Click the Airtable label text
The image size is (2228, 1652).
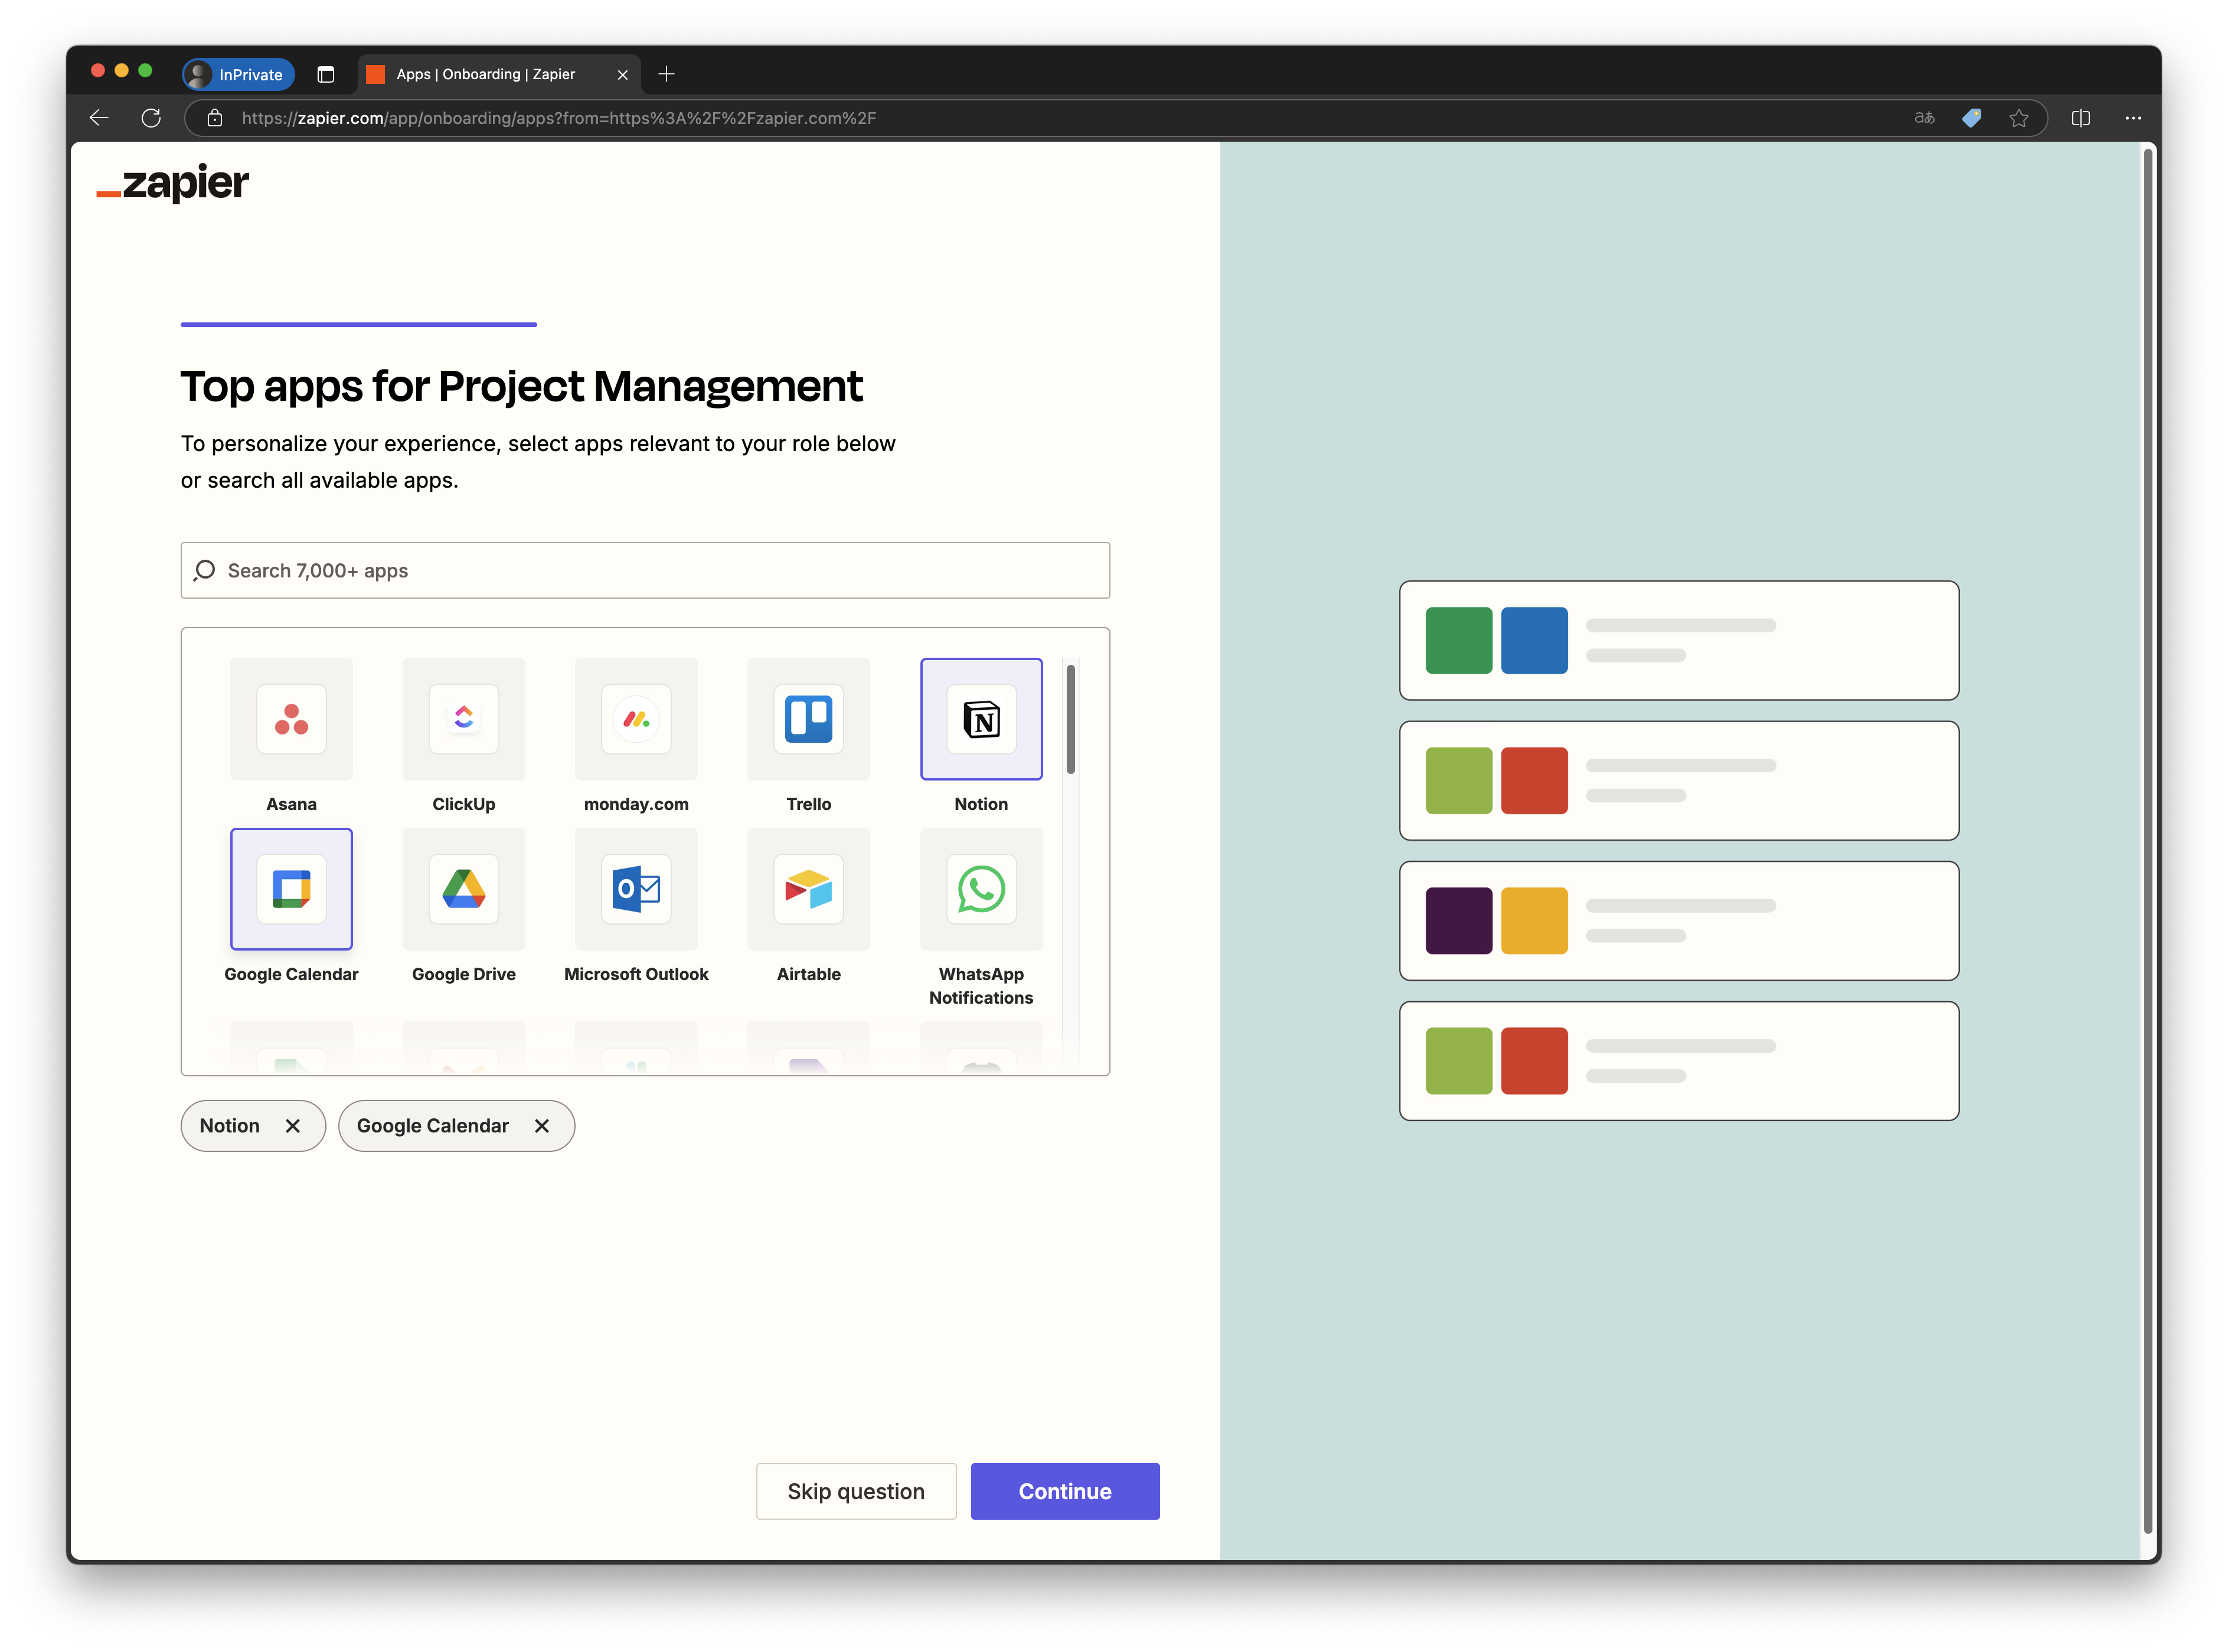click(x=808, y=974)
